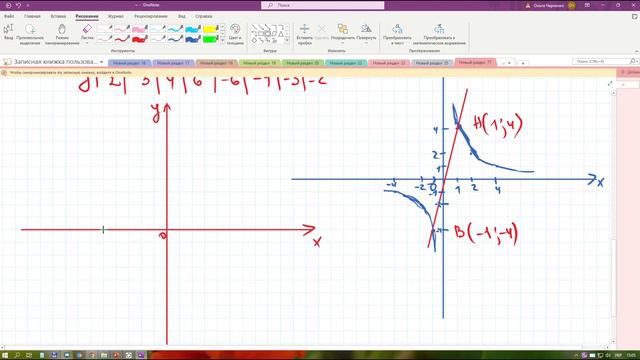
Task: Open section tab Новый раздел 16
Action: coord(129,63)
